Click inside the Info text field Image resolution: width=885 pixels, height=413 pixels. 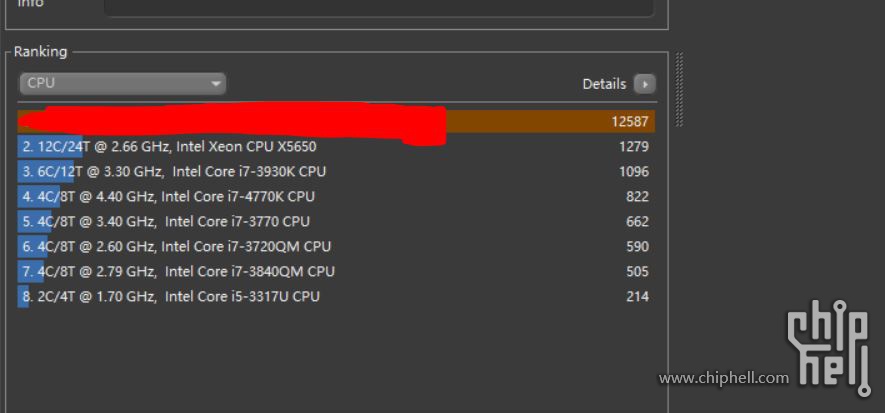(x=378, y=6)
